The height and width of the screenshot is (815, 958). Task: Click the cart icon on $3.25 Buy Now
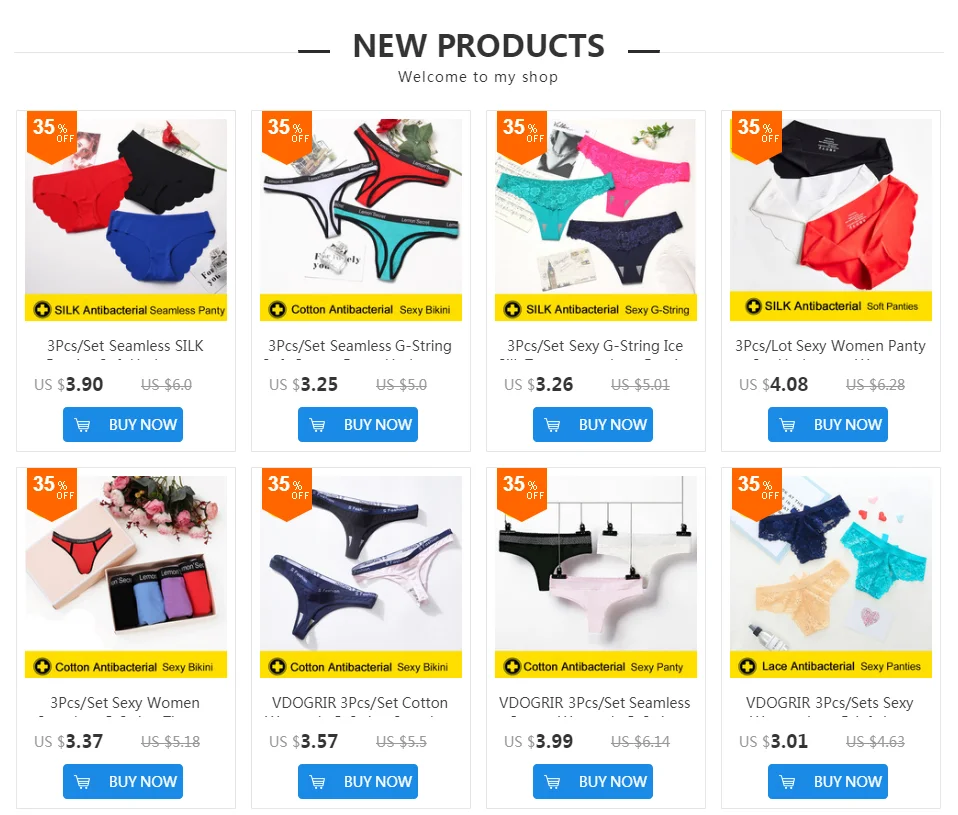(x=318, y=425)
